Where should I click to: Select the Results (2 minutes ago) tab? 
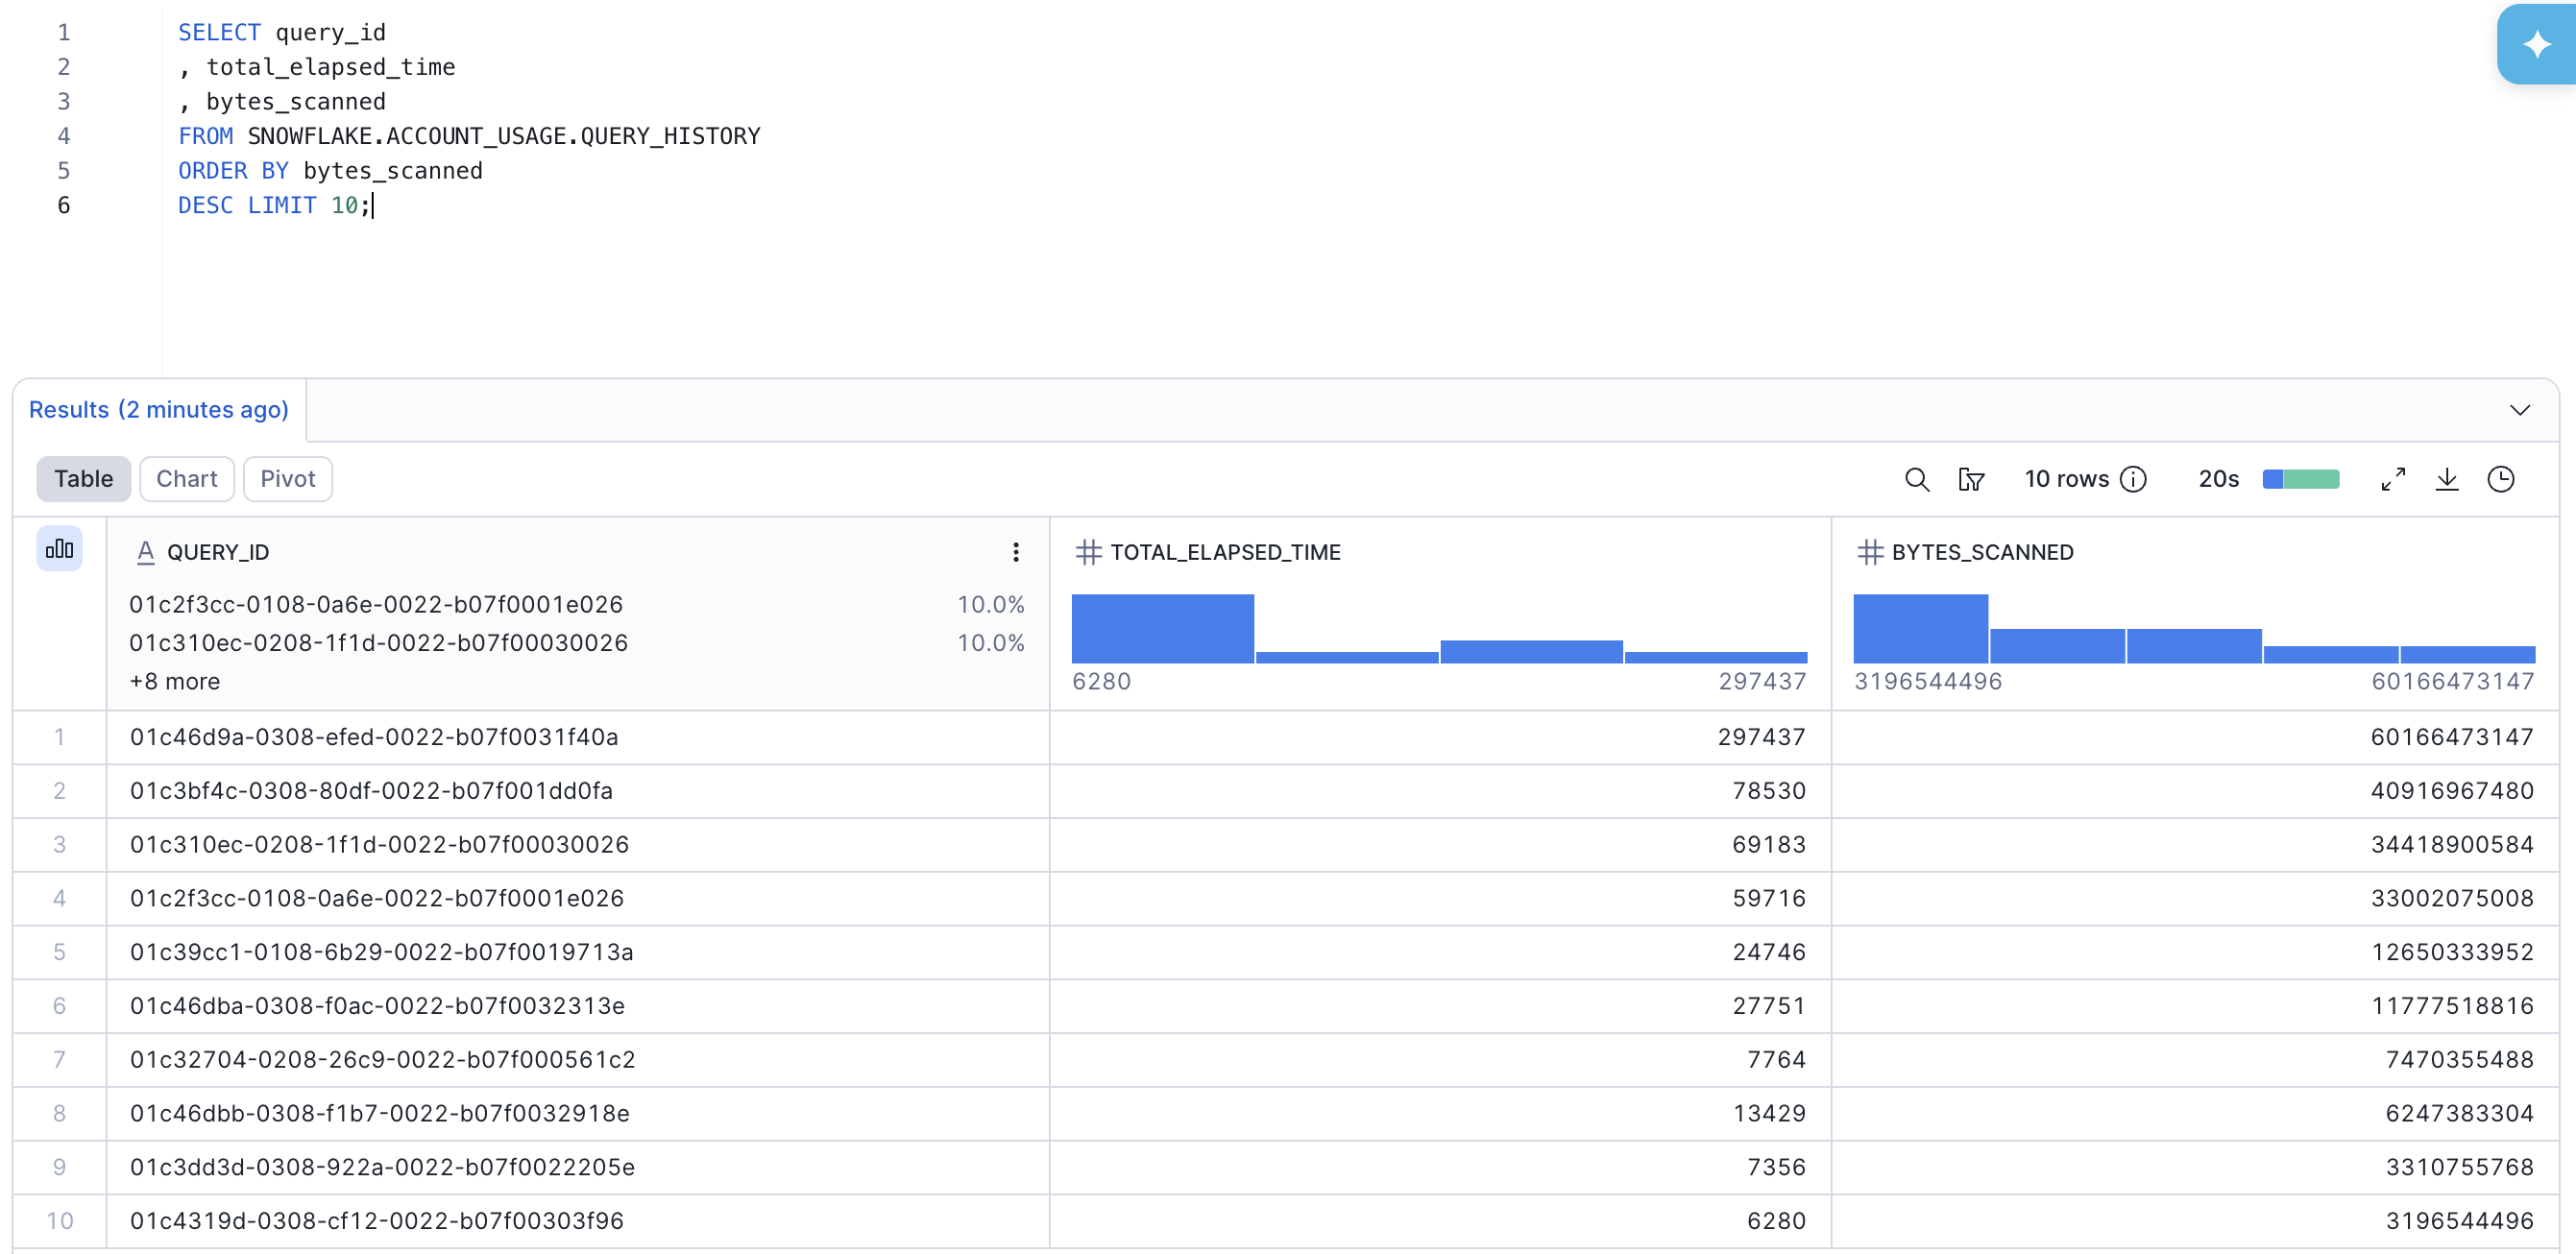(x=158, y=410)
